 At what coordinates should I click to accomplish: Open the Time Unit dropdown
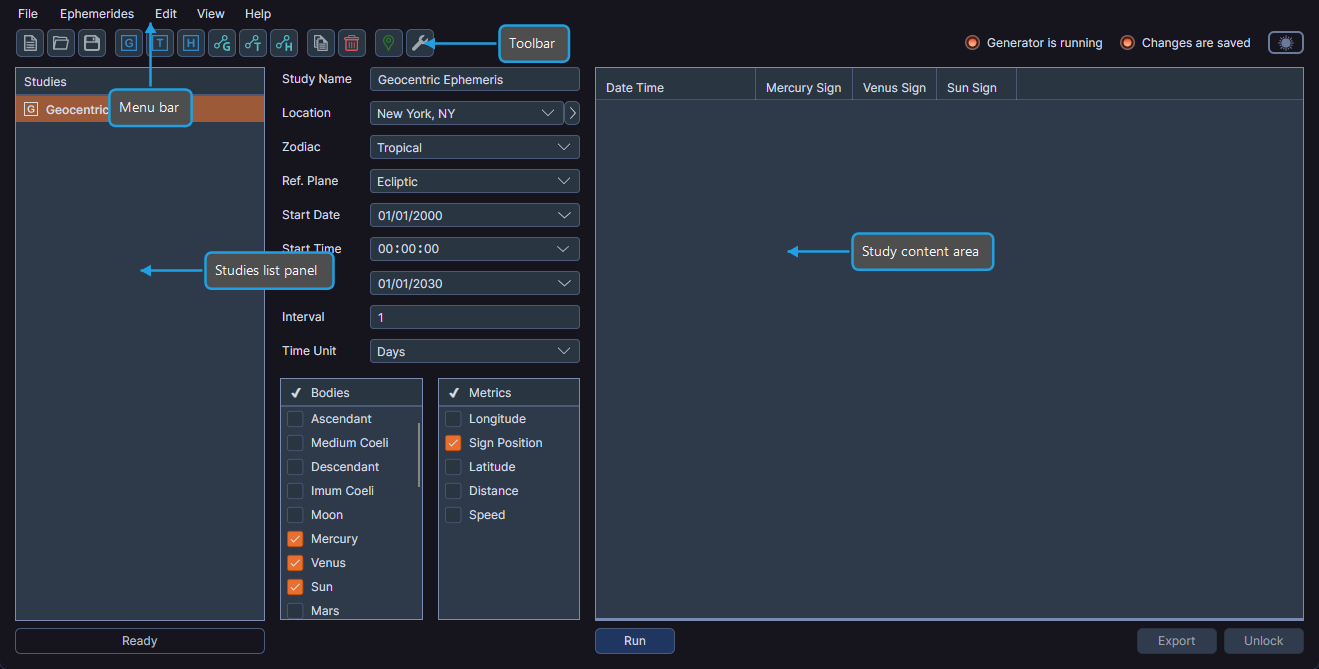(x=474, y=351)
